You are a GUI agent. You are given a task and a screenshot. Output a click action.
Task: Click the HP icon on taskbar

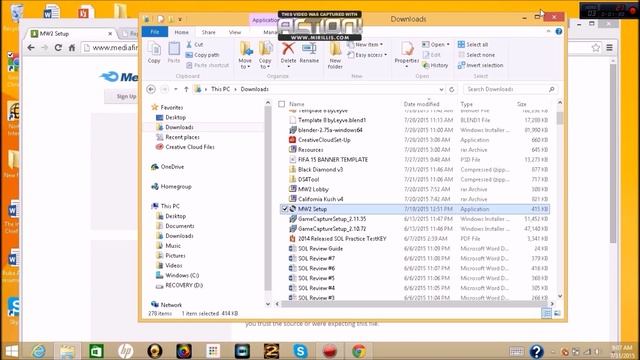[x=125, y=351]
